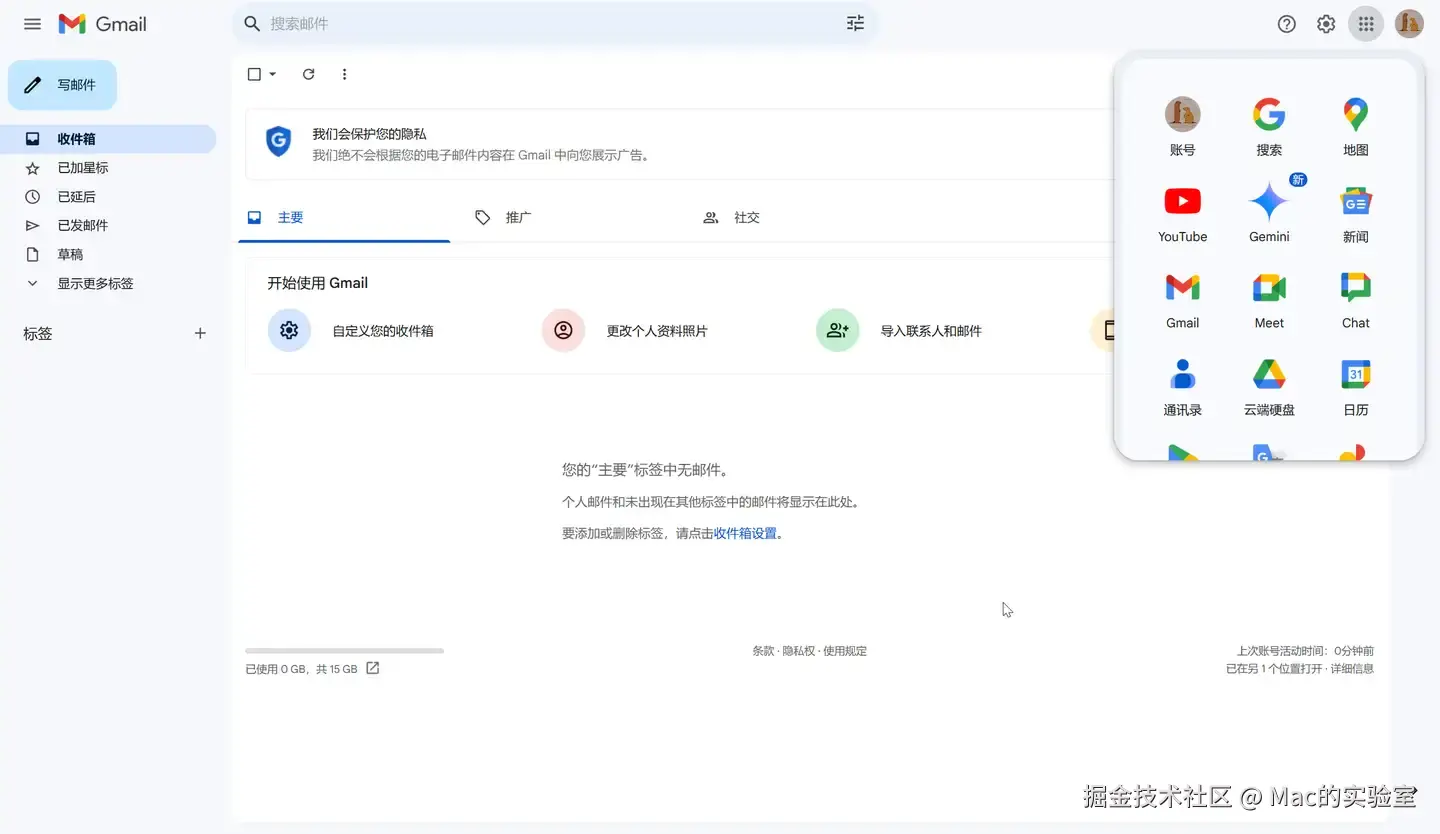Open 收件箱 in the sidebar
This screenshot has height=834, width=1440.
click(108, 139)
